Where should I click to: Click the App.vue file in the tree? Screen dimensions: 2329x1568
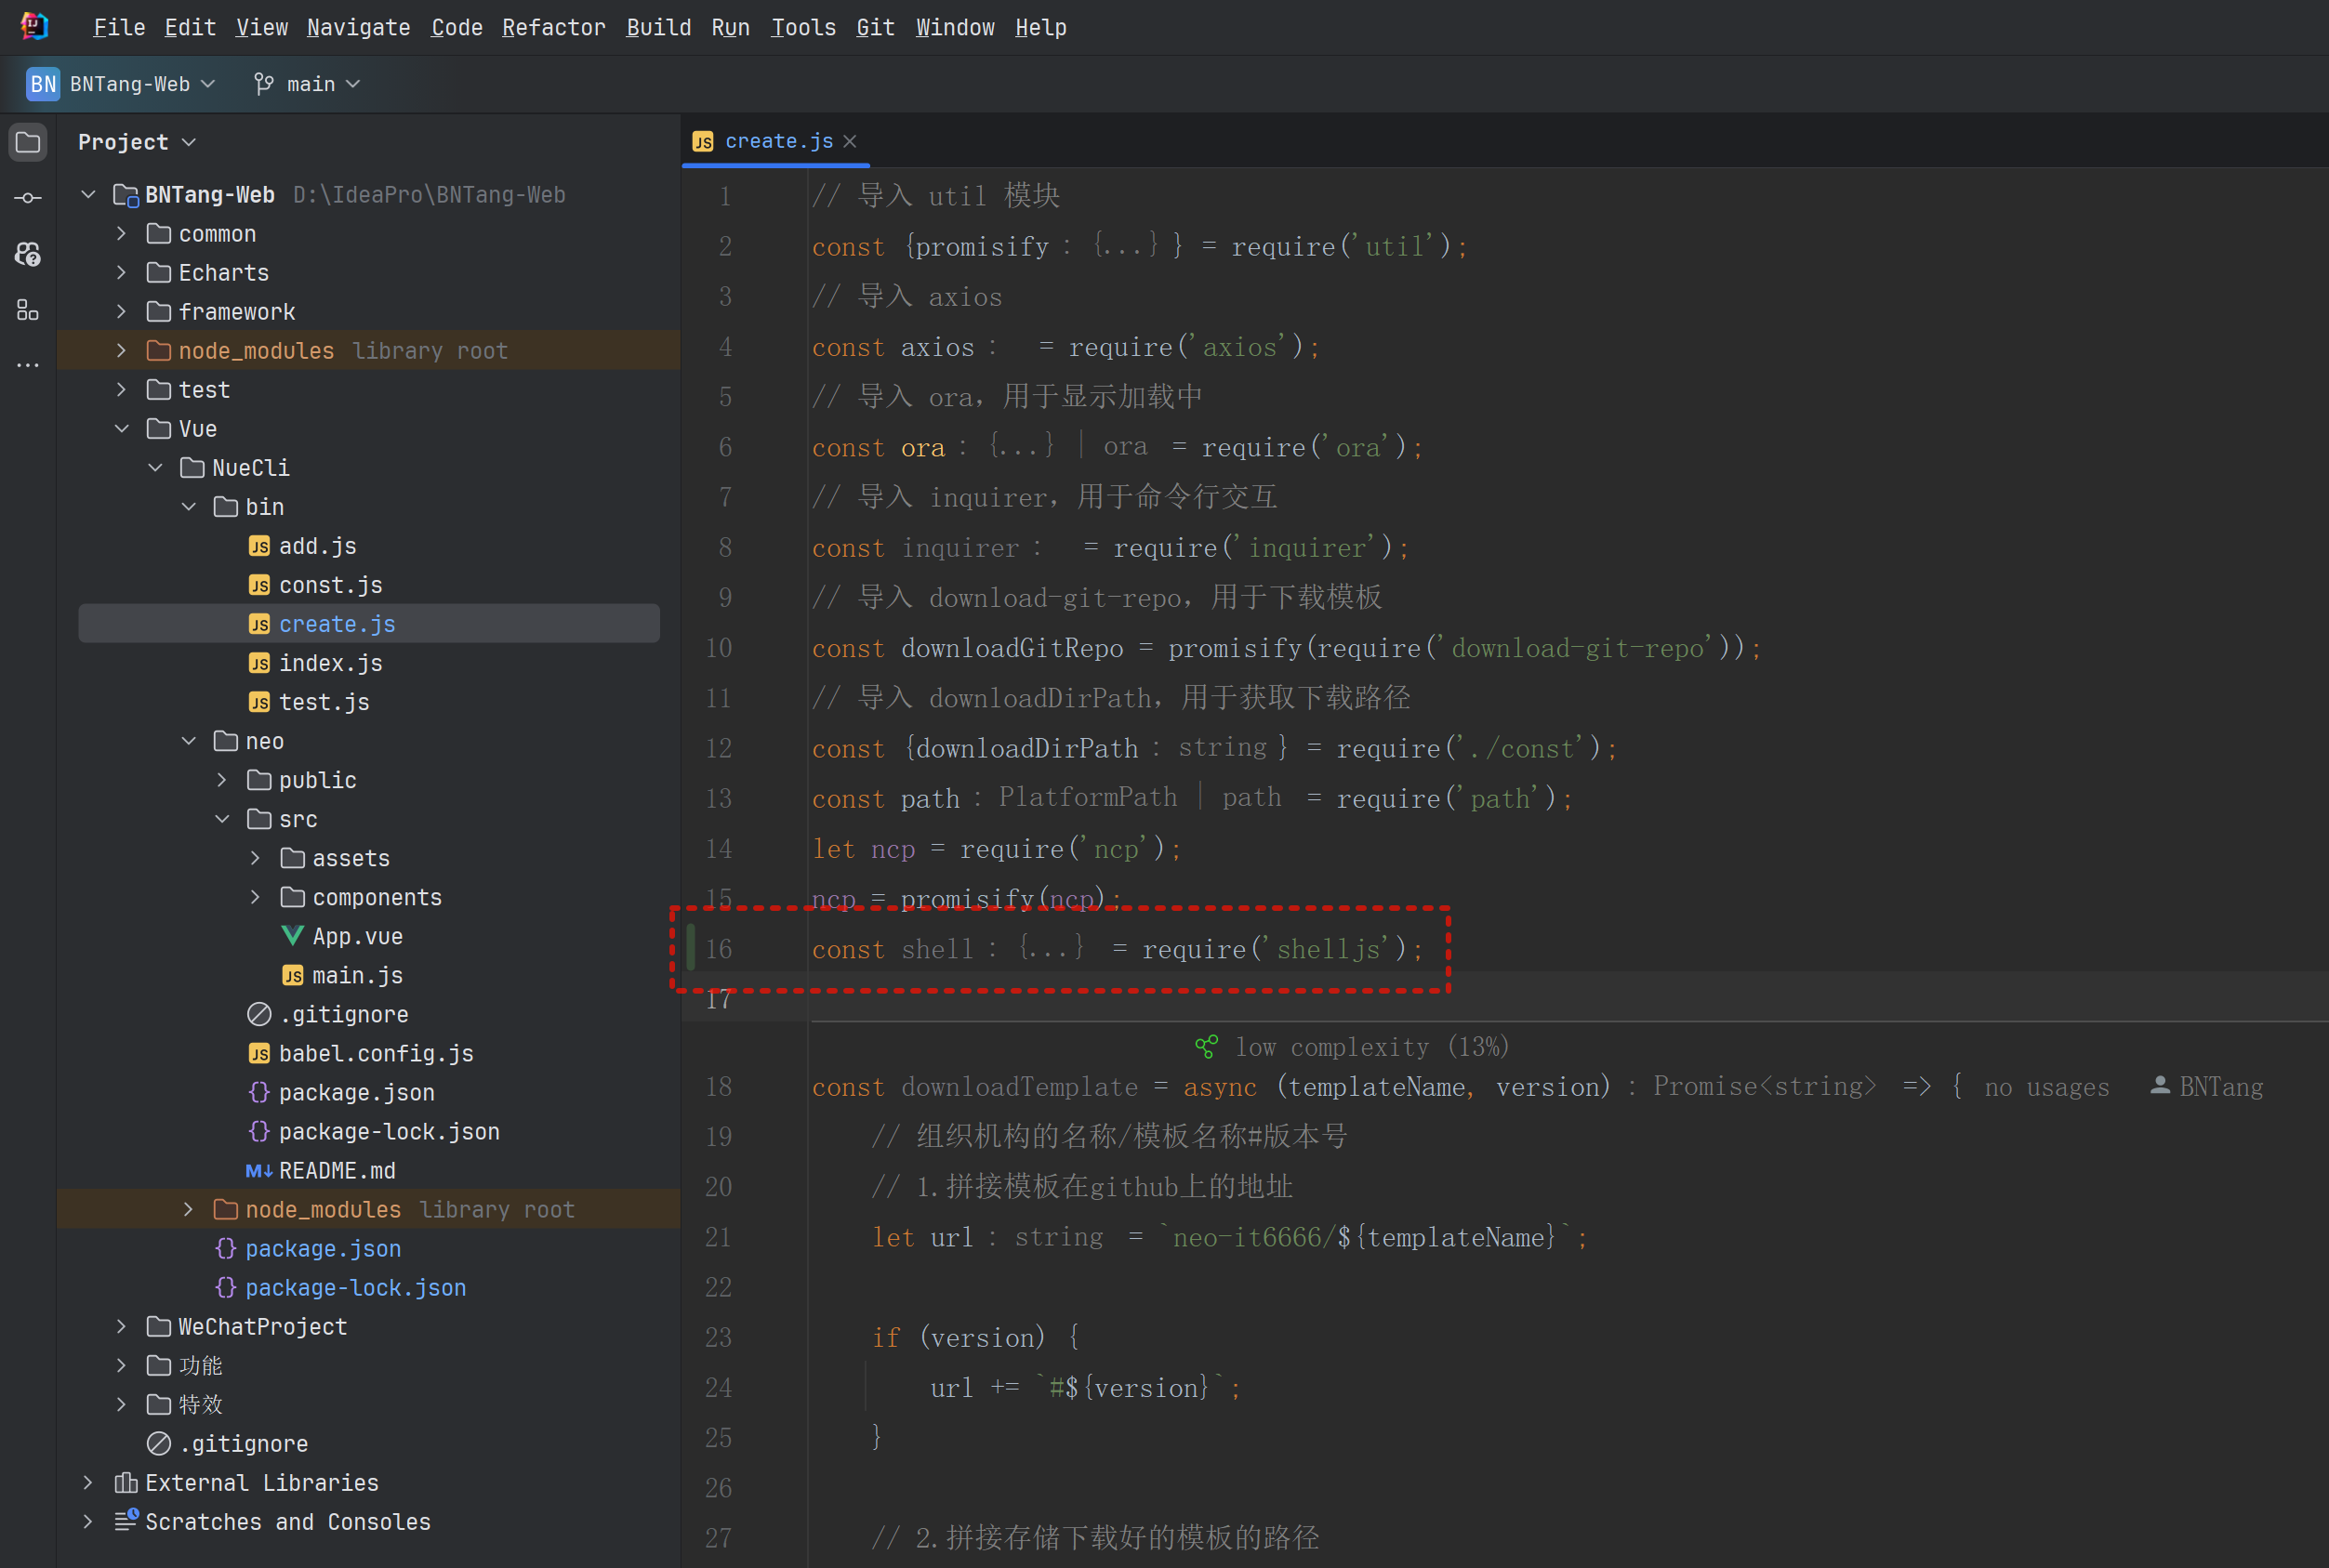coord(356,937)
